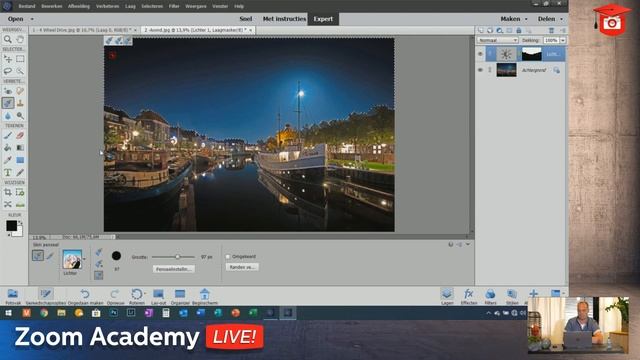This screenshot has width=640, height=360.
Task: Click the Grootte size slider
Action: pyautogui.click(x=173, y=257)
